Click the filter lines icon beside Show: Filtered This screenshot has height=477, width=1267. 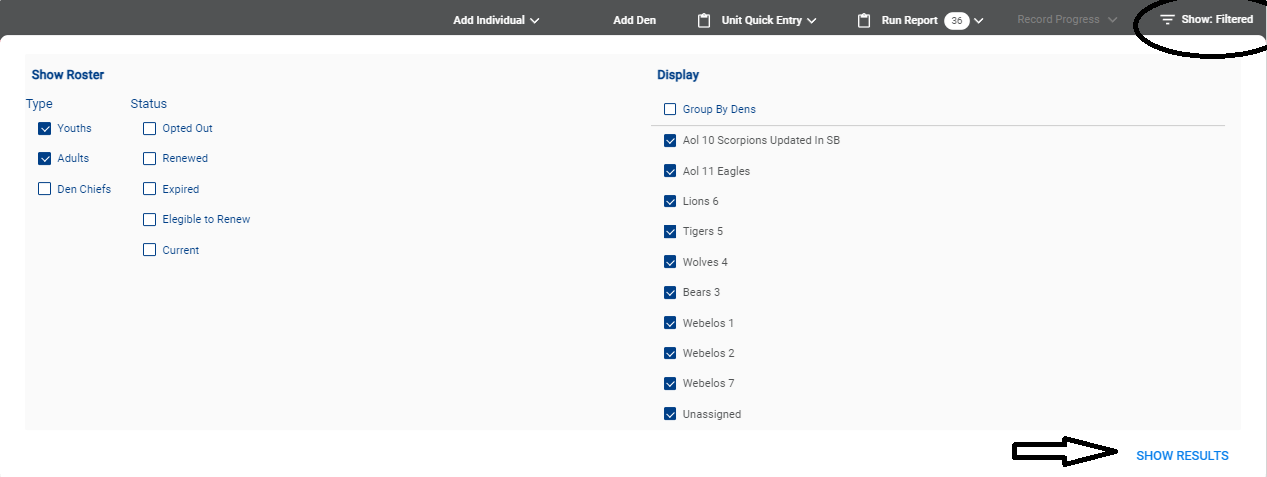(1167, 19)
